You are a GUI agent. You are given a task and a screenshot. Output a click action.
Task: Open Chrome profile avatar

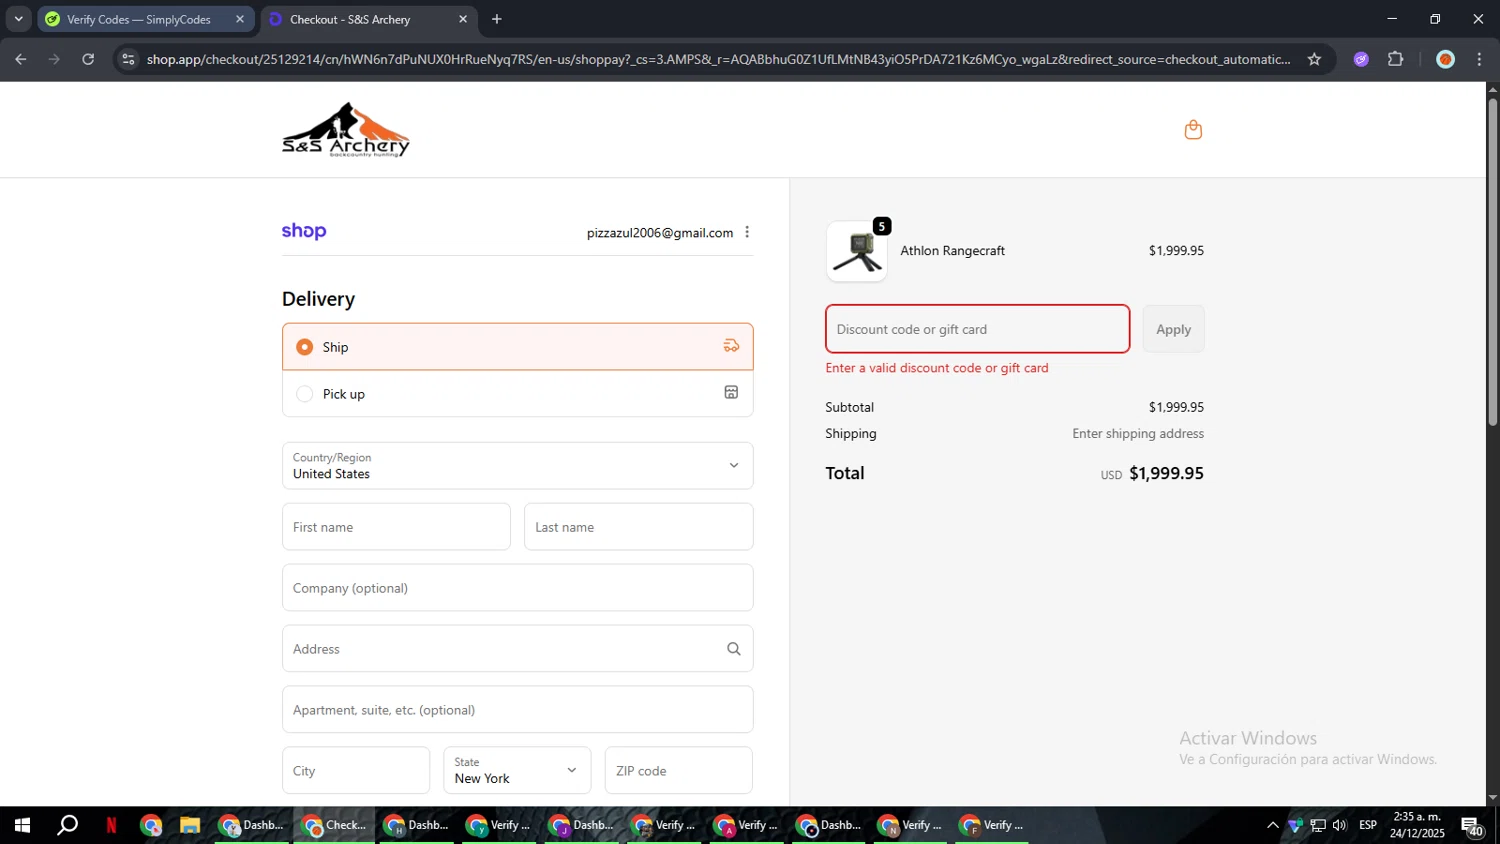[x=1445, y=59]
